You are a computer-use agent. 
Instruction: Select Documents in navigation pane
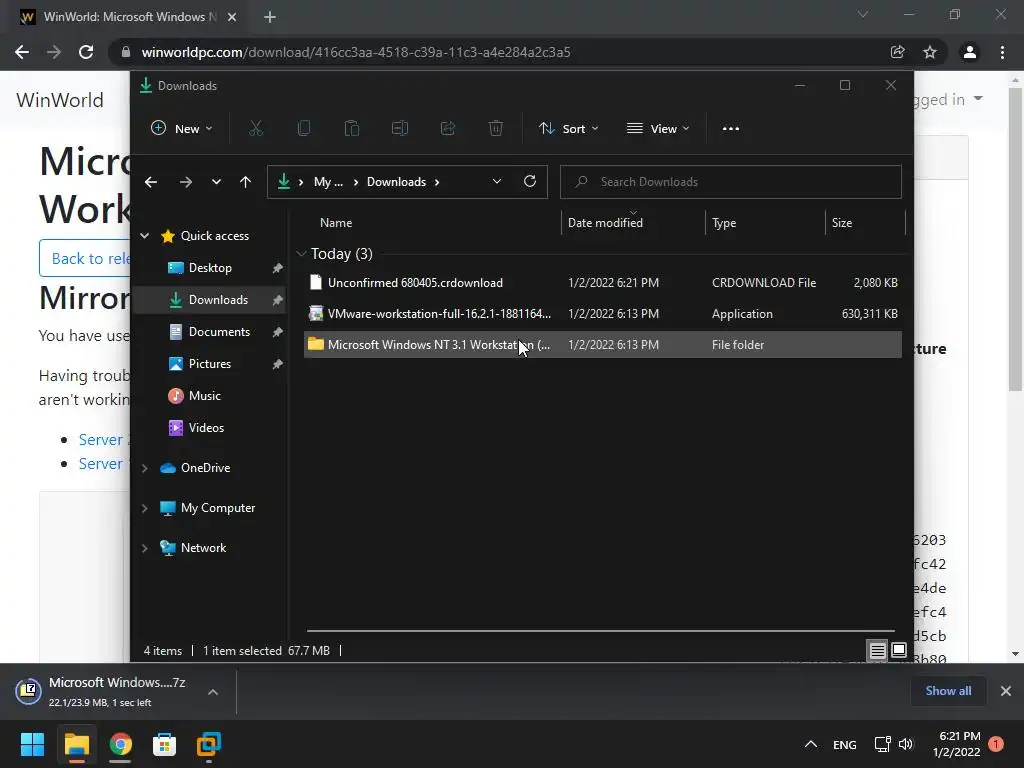209,332
